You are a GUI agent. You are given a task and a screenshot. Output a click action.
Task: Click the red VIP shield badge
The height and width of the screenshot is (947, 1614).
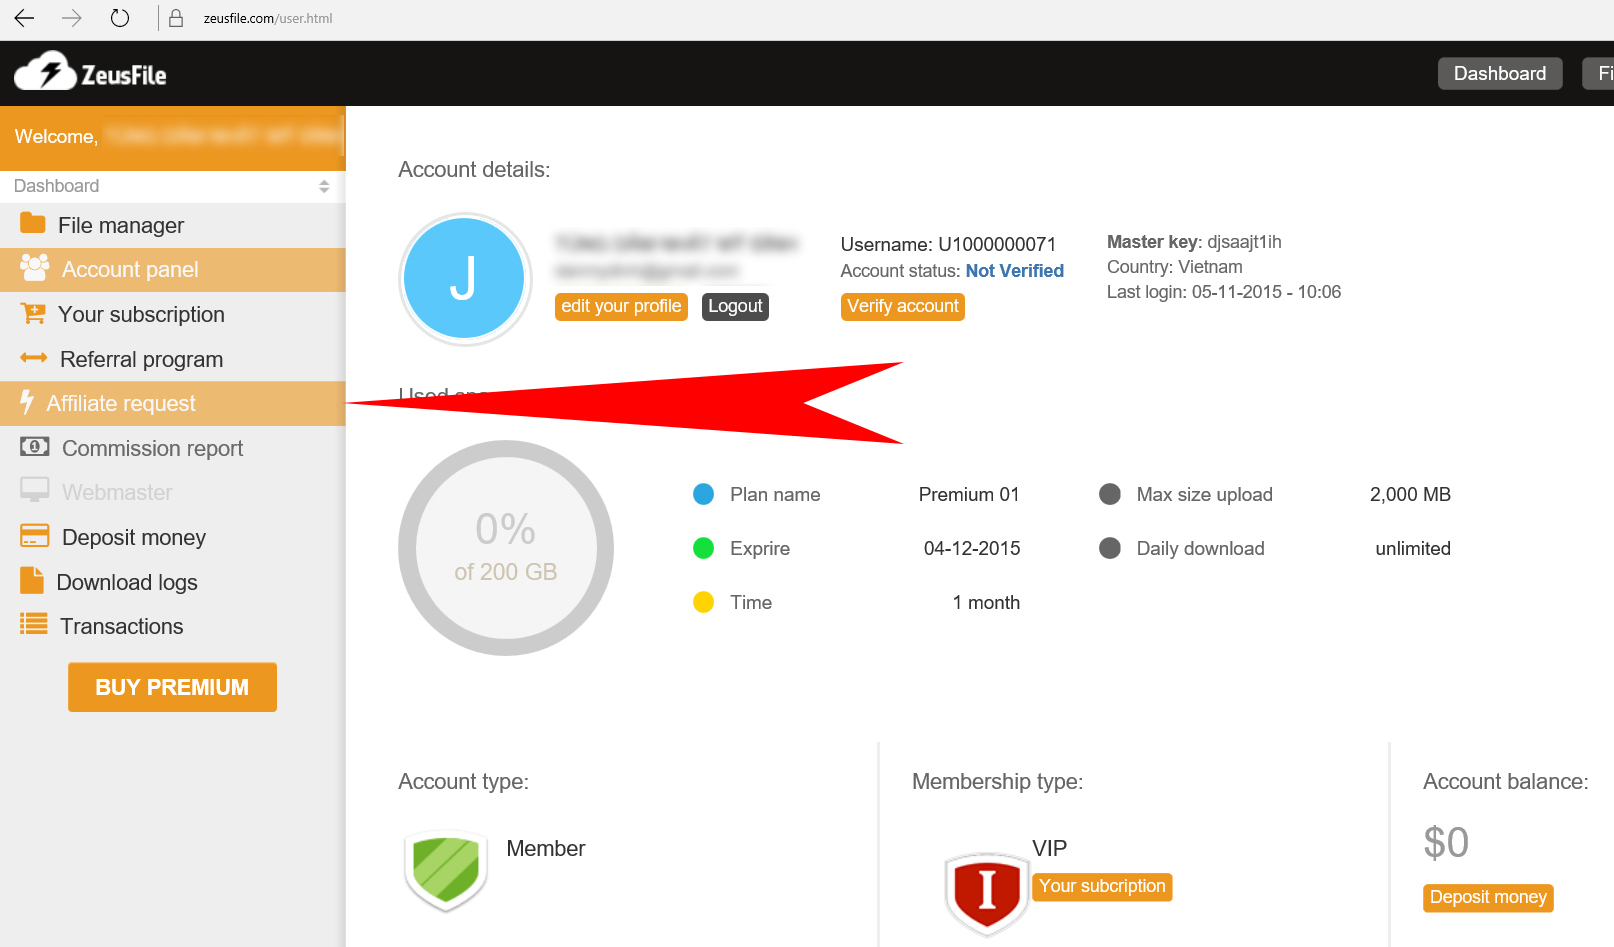[x=987, y=892]
